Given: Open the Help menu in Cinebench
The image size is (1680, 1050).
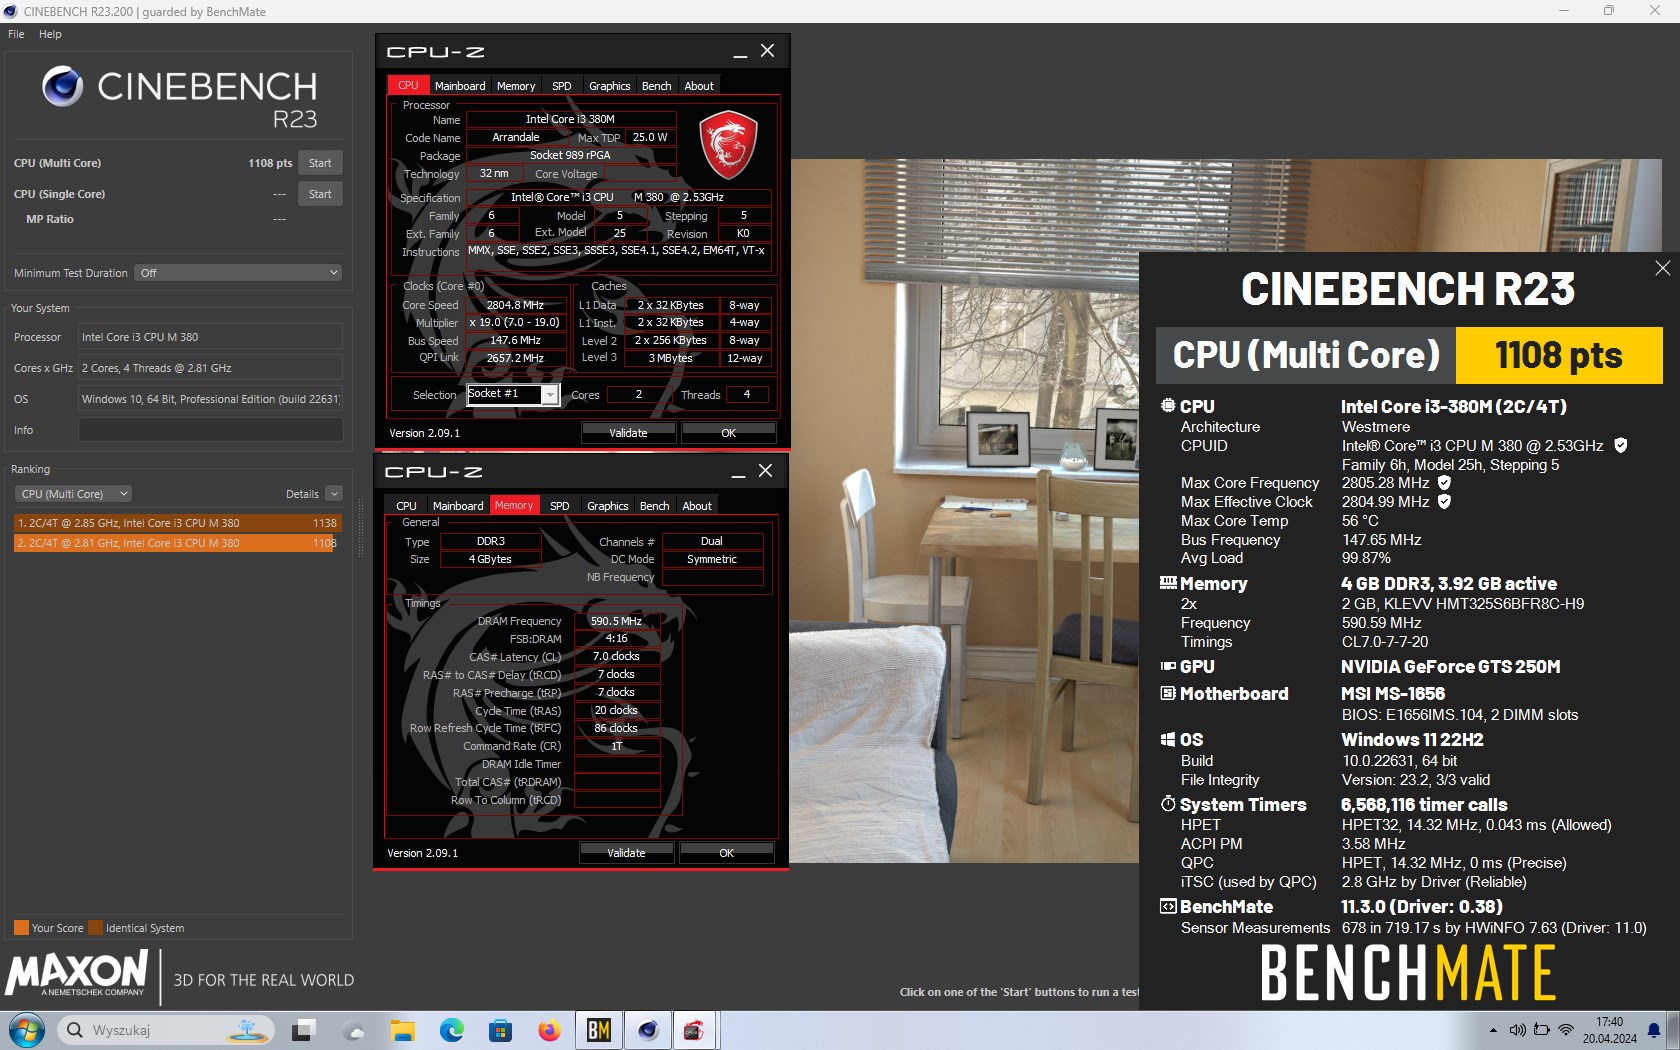Looking at the screenshot, I should pos(50,34).
